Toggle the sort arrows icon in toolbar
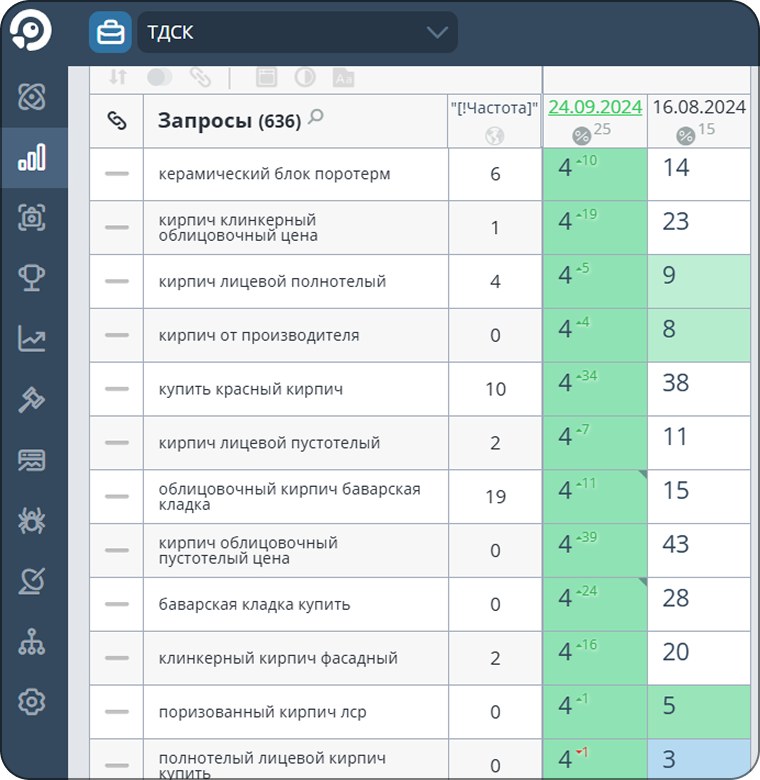The width and height of the screenshot is (760, 780). point(118,77)
